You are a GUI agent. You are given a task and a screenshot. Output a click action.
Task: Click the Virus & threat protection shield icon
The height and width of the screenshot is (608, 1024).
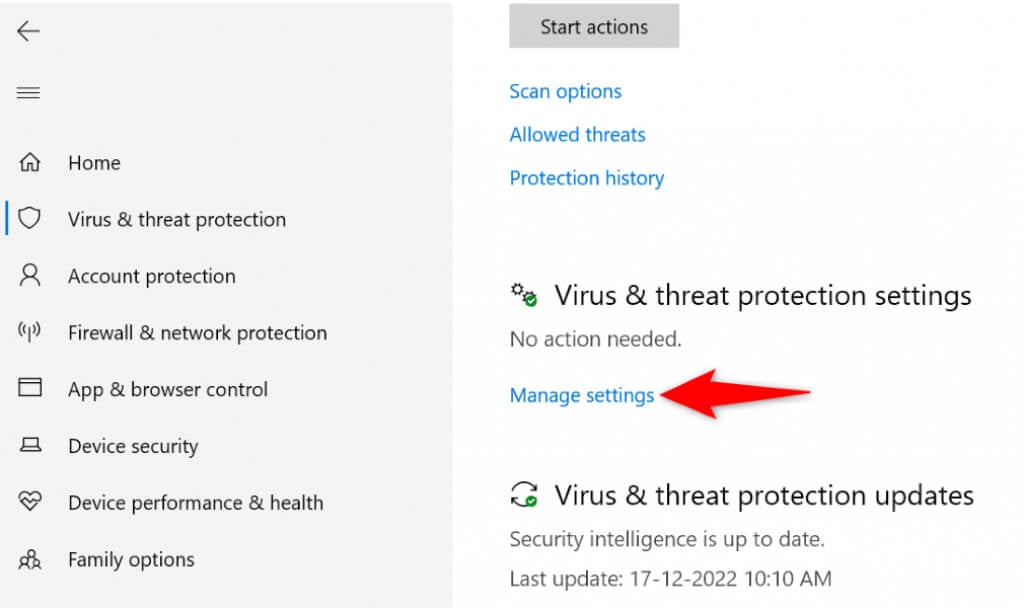(x=31, y=218)
